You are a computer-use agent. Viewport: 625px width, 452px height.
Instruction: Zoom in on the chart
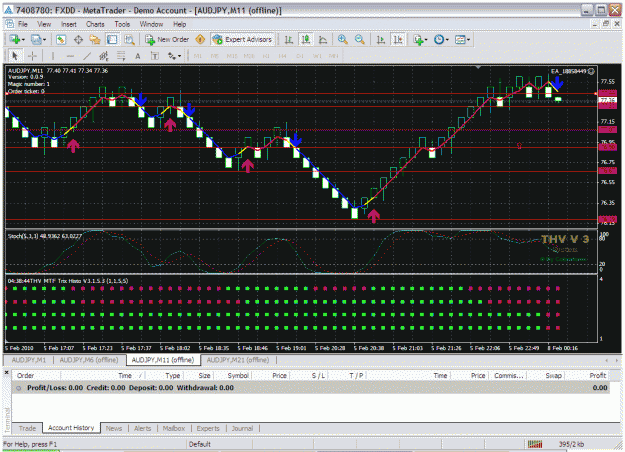[342, 39]
